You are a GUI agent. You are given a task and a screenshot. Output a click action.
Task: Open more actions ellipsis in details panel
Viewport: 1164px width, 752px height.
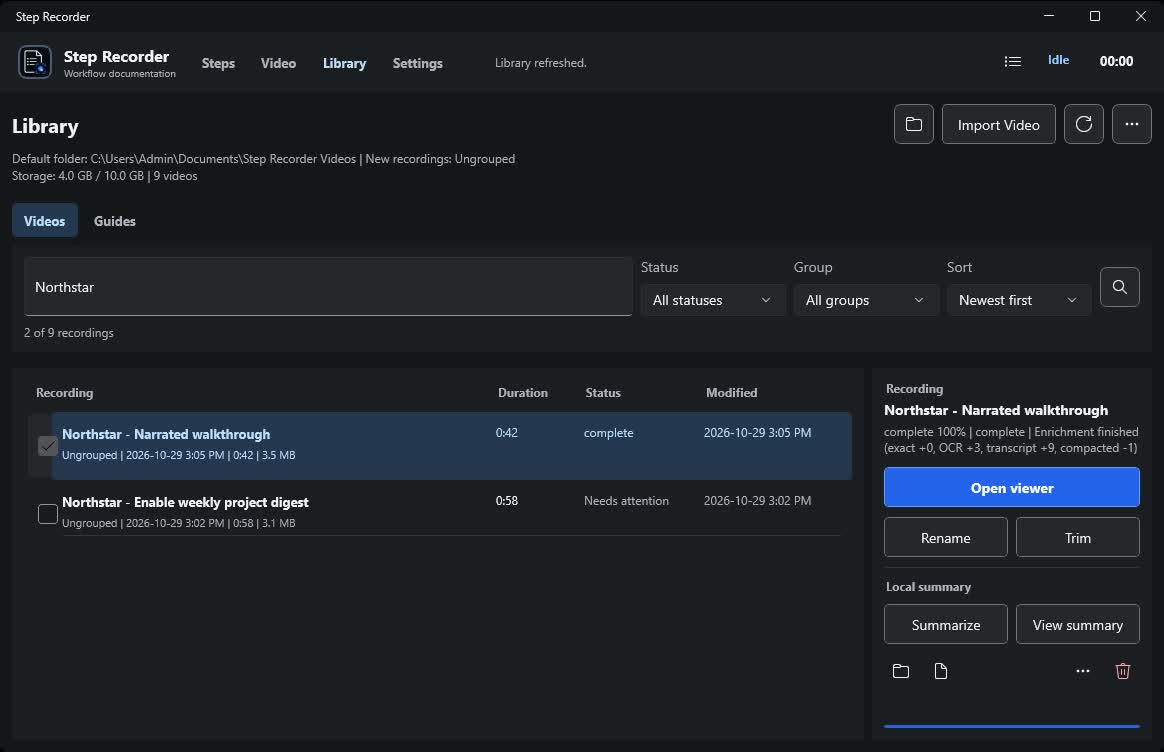click(x=1083, y=671)
